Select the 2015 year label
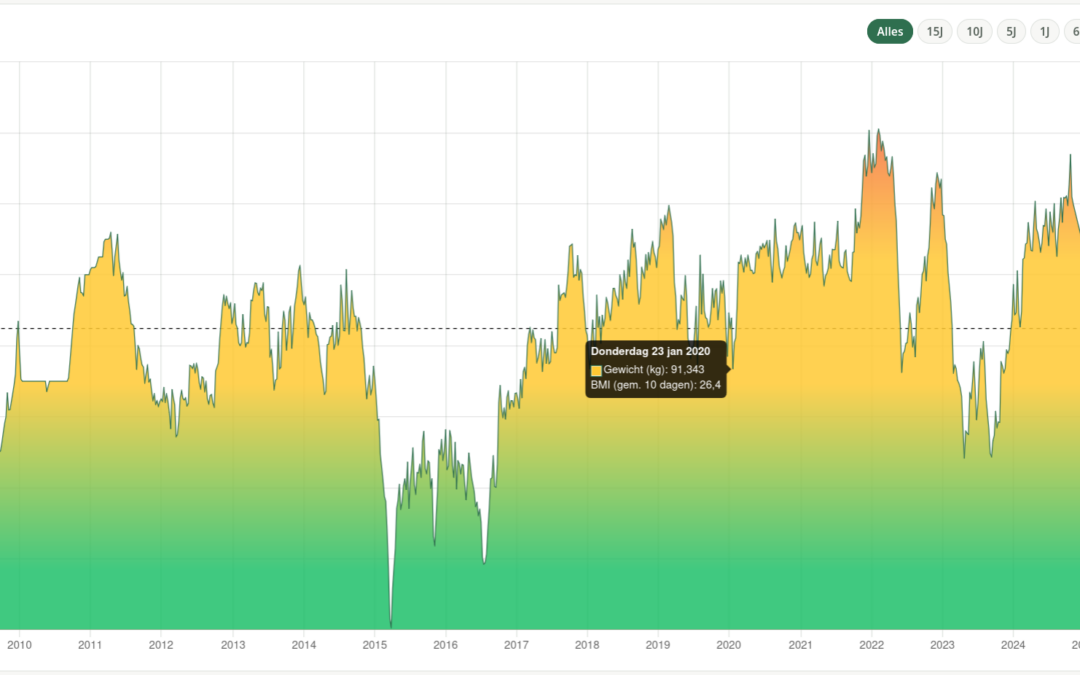Viewport: 1080px width, 675px height. click(x=375, y=645)
